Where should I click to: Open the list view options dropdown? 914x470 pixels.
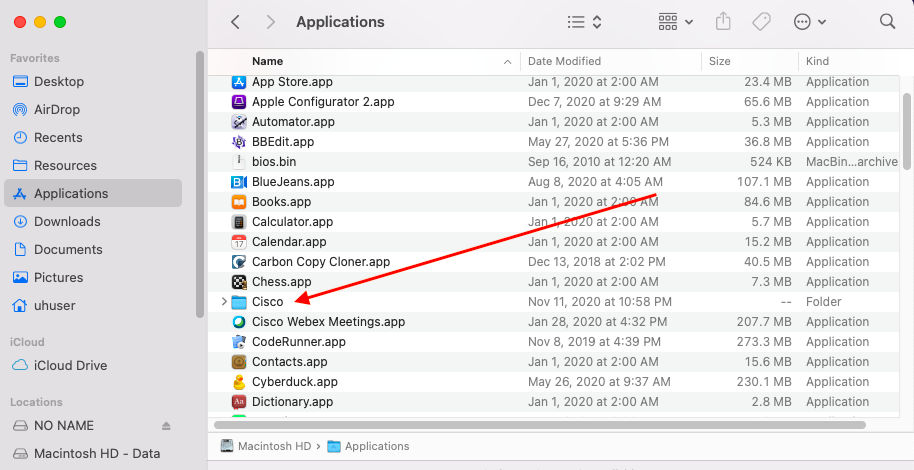tap(585, 22)
